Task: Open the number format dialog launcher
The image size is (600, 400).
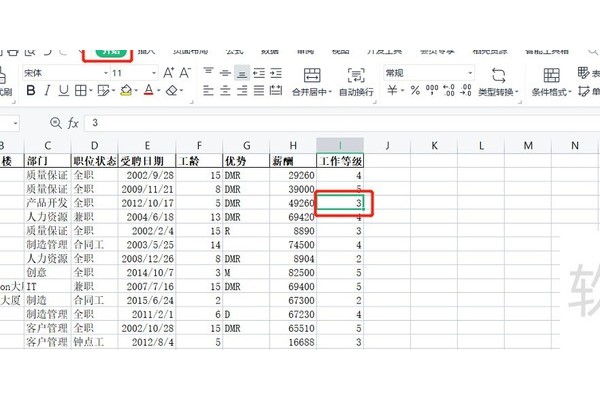Action: [x=520, y=102]
